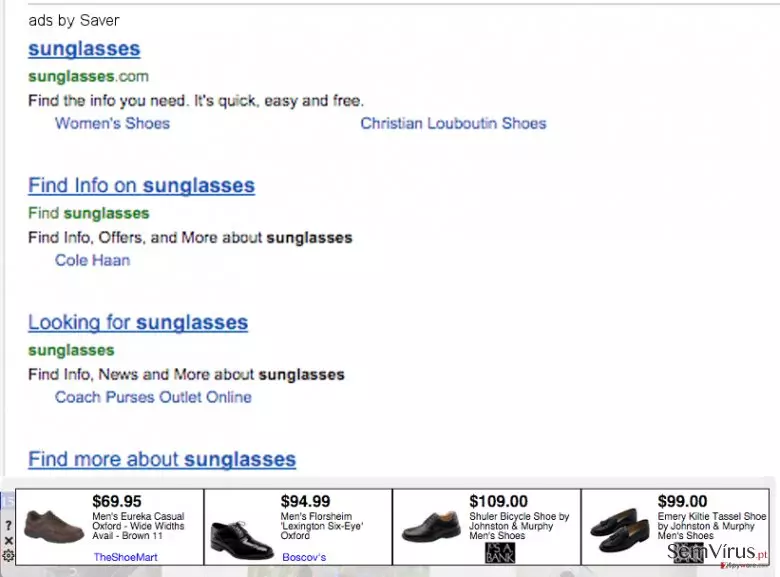
Task: Open the top 'sunglasses' ad headline
Action: pos(84,49)
